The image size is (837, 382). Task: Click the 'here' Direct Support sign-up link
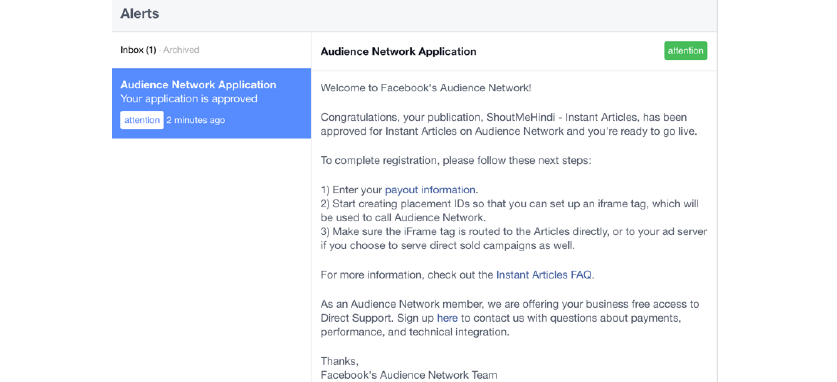(x=447, y=319)
